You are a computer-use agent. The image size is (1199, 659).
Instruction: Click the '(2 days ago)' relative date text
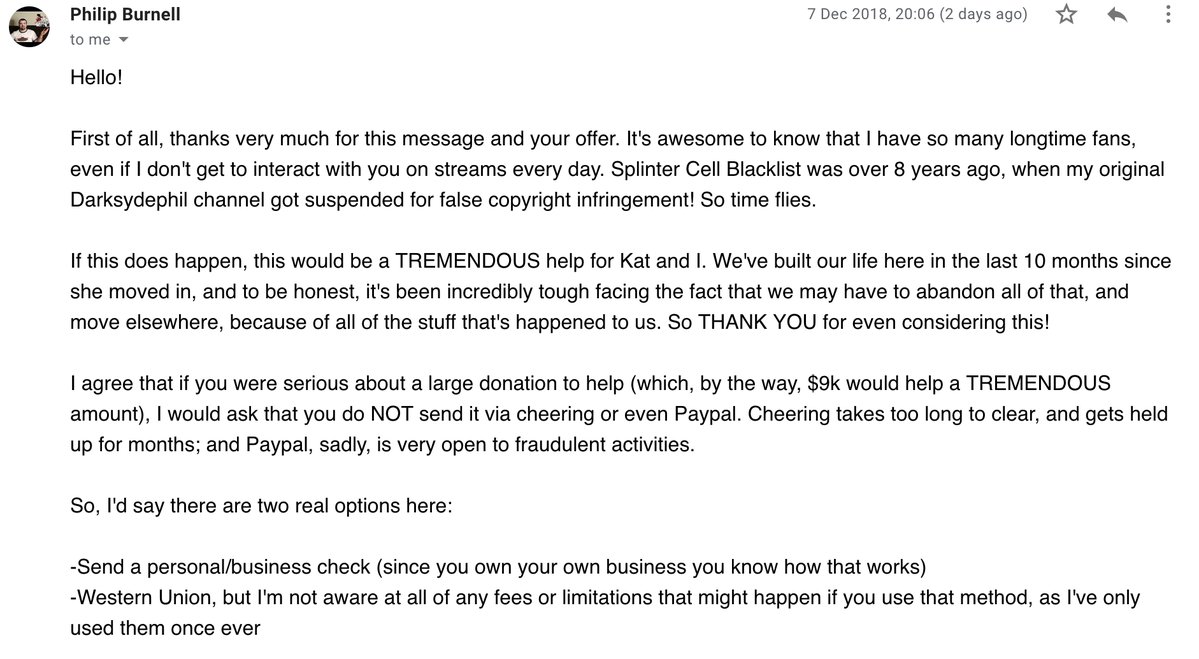tap(983, 14)
